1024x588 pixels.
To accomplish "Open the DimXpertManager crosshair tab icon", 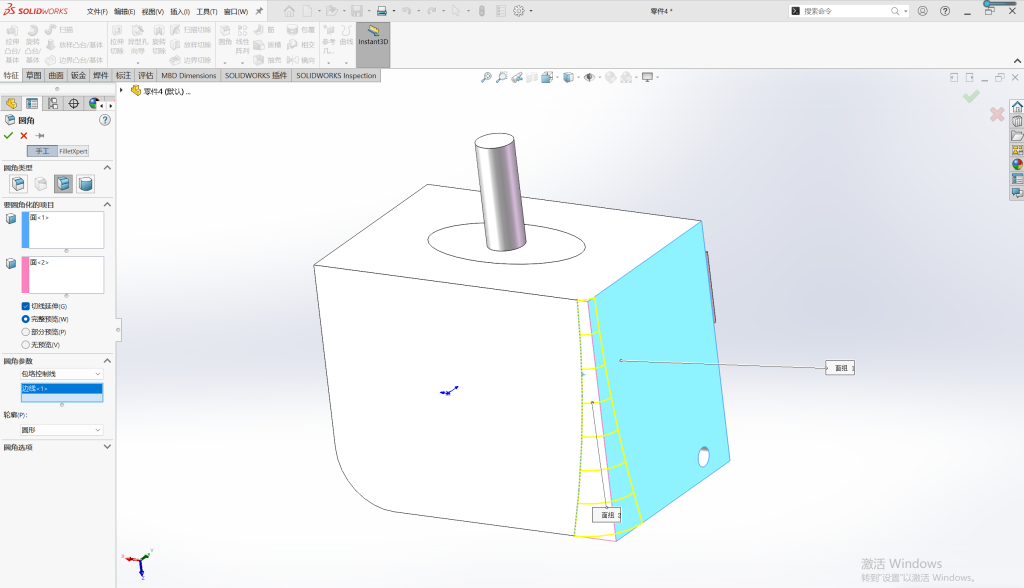I will 74,104.
